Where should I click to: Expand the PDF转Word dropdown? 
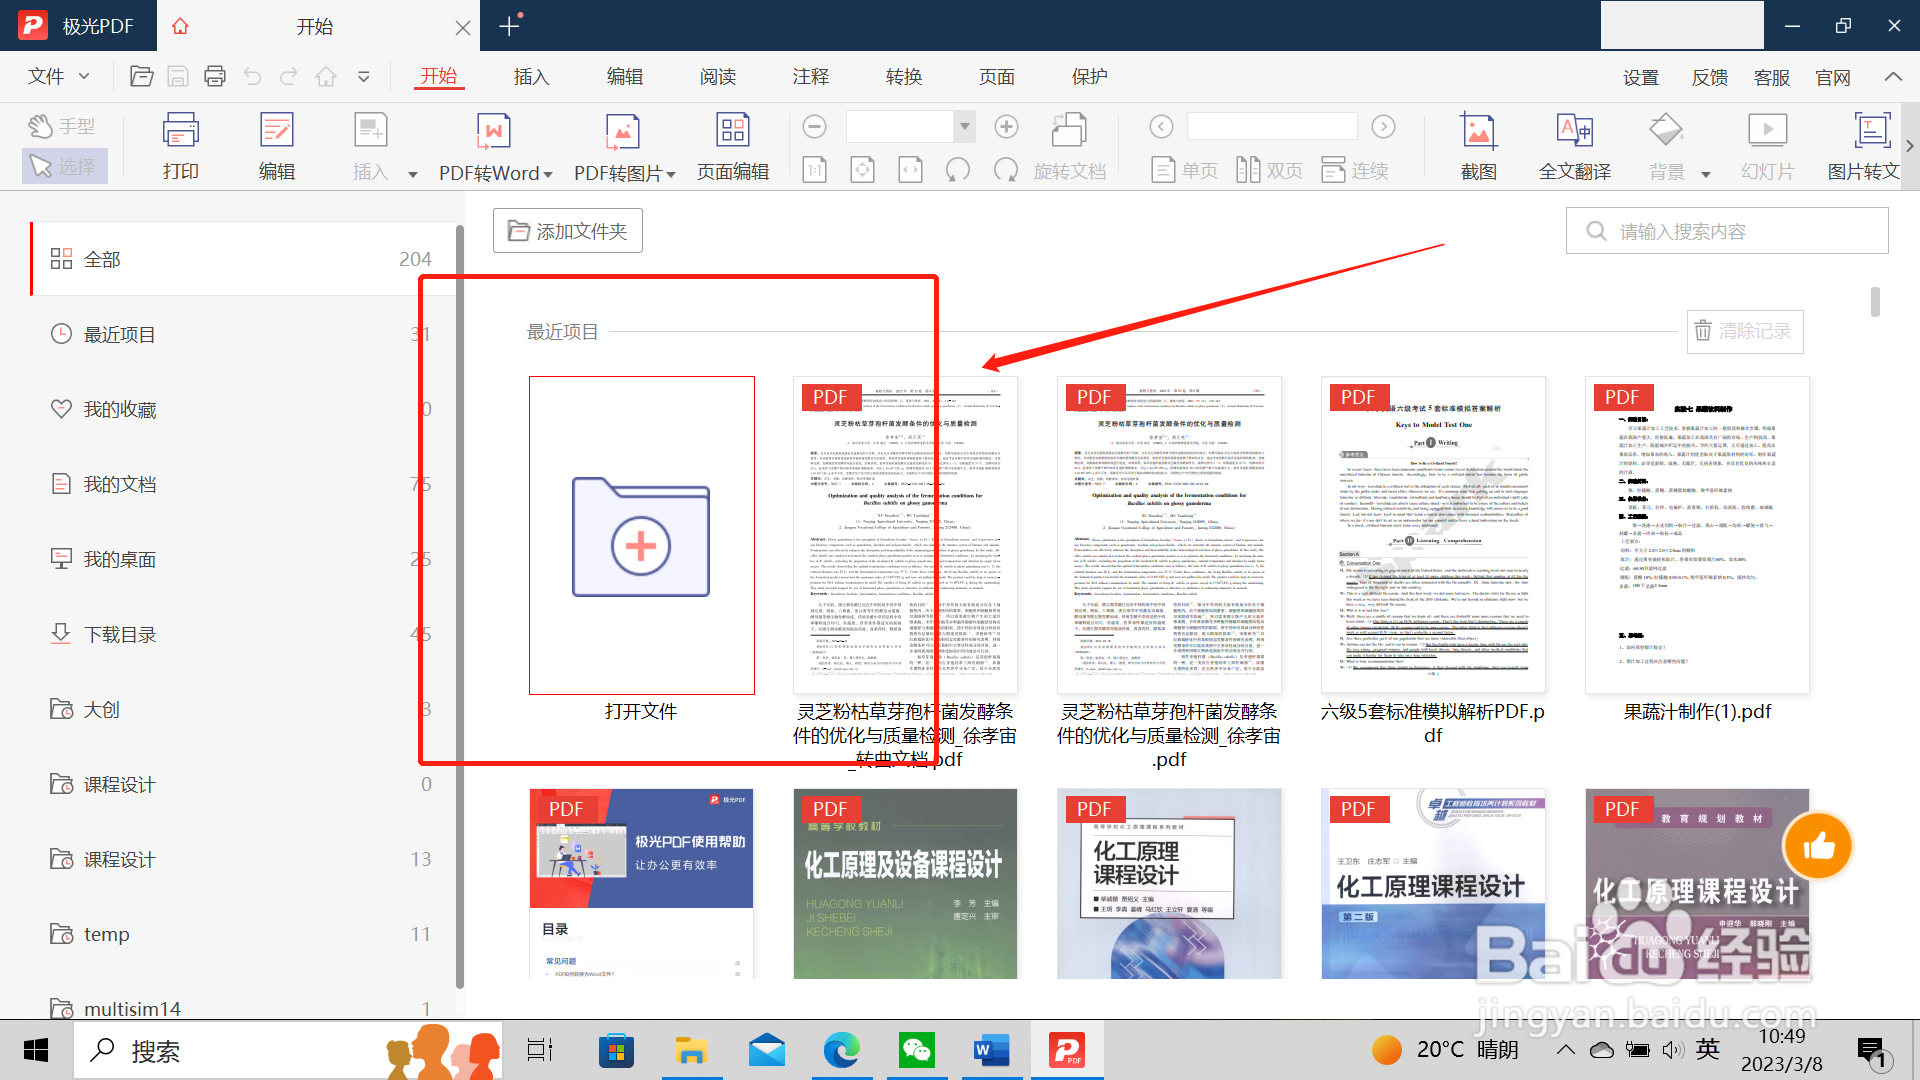548,174
